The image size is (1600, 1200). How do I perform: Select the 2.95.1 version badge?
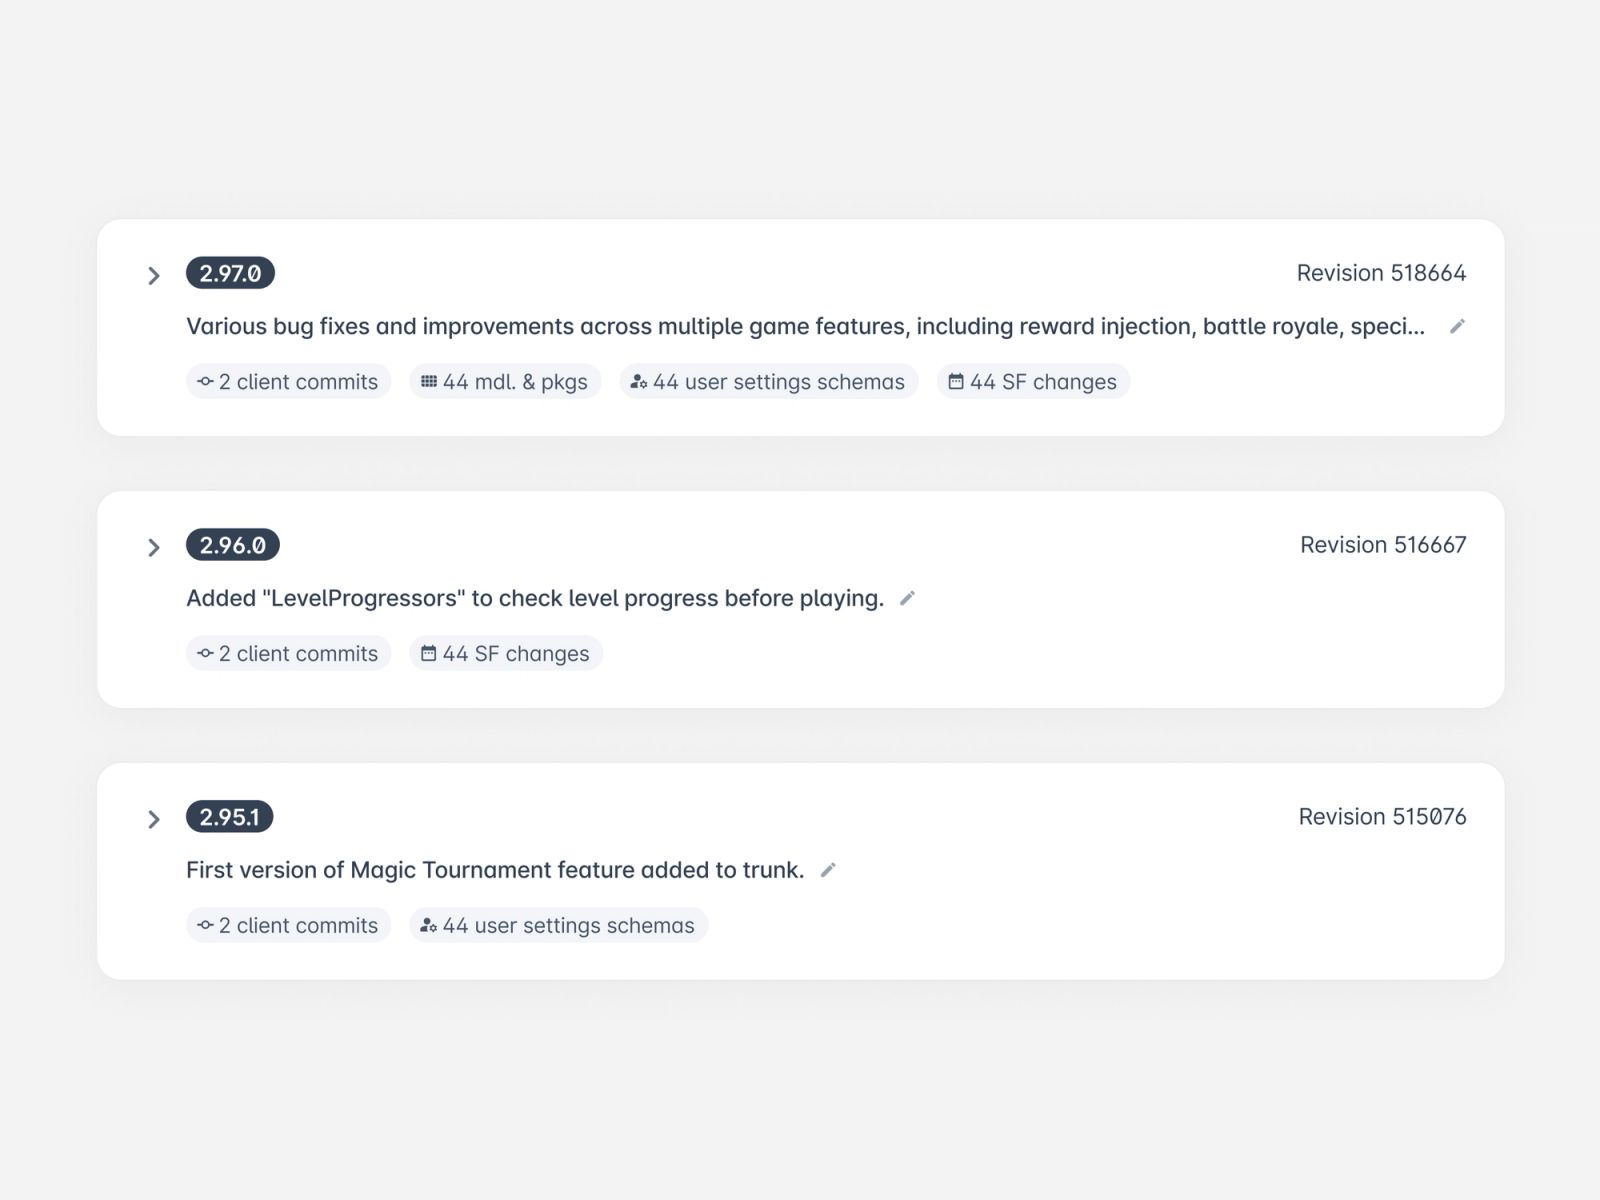tap(229, 817)
